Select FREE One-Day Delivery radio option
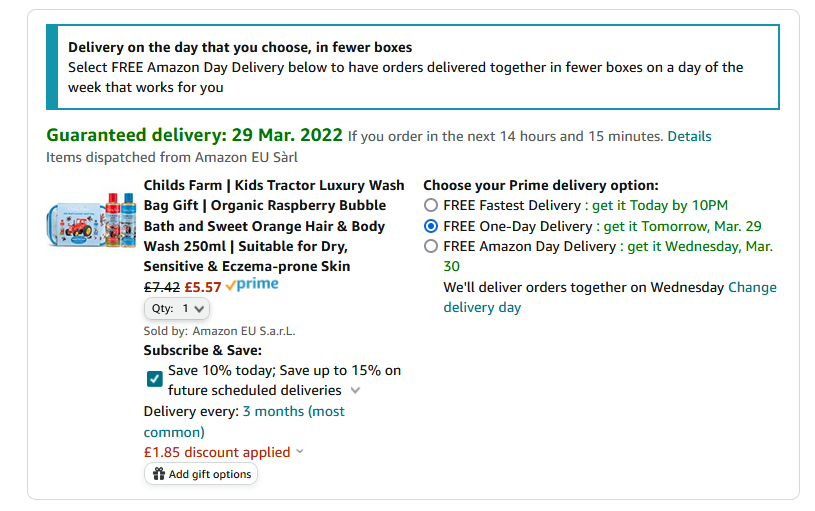This screenshot has height=511, width=815. point(430,226)
